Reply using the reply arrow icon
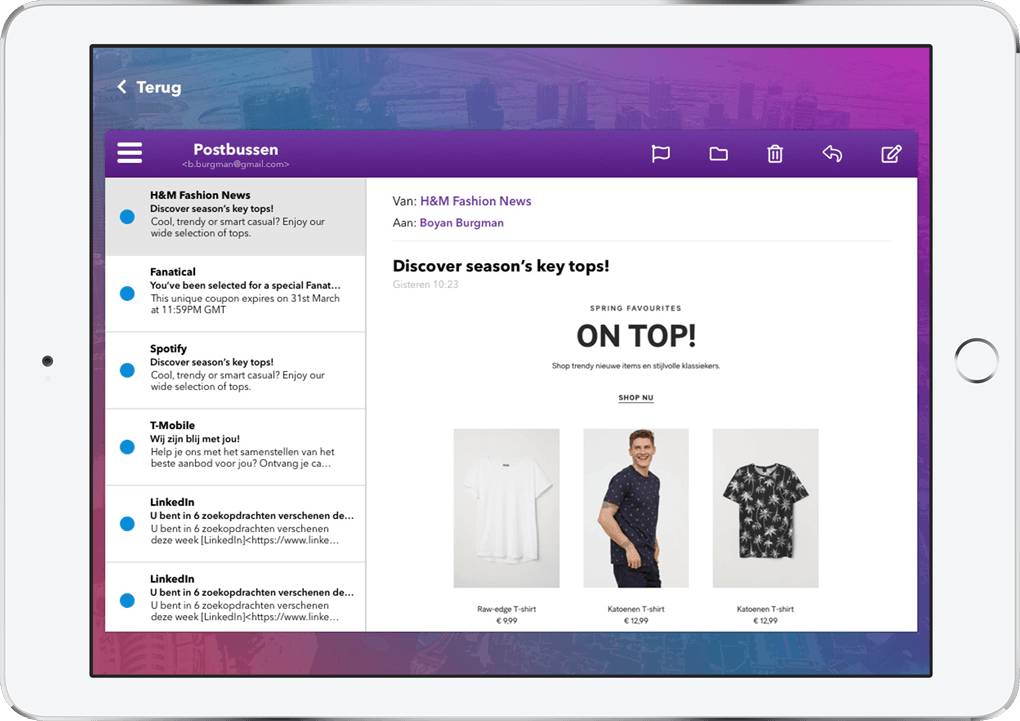Screen dimensions: 1020x721 pyautogui.click(x=832, y=154)
